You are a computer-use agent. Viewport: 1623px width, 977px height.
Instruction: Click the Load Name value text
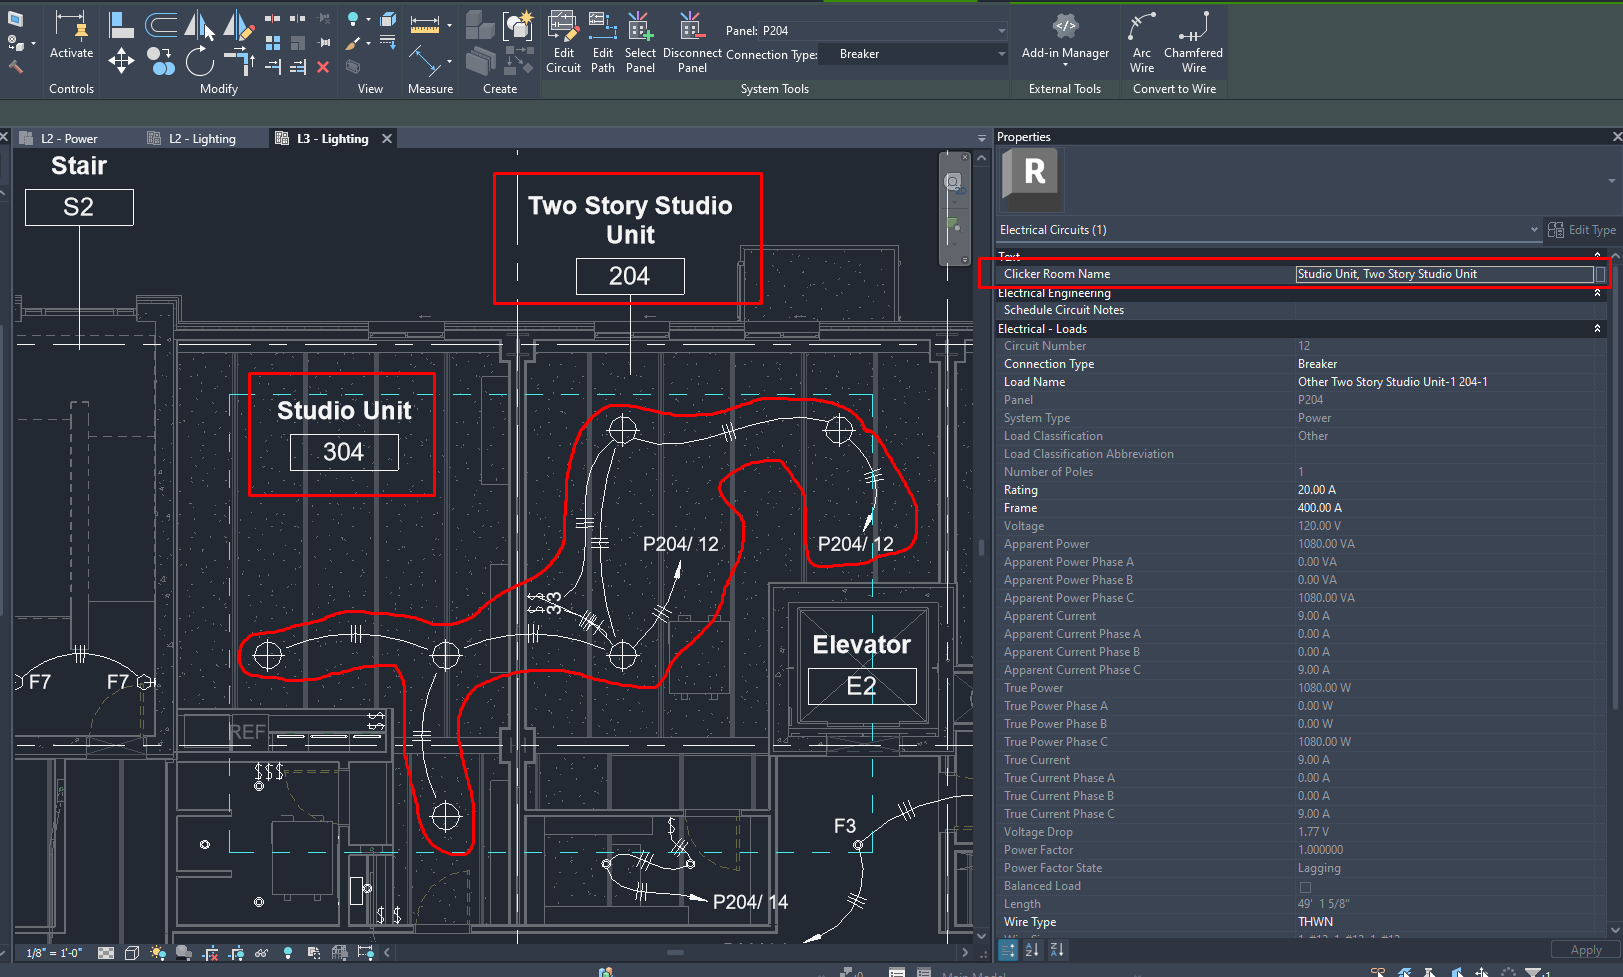click(1392, 382)
